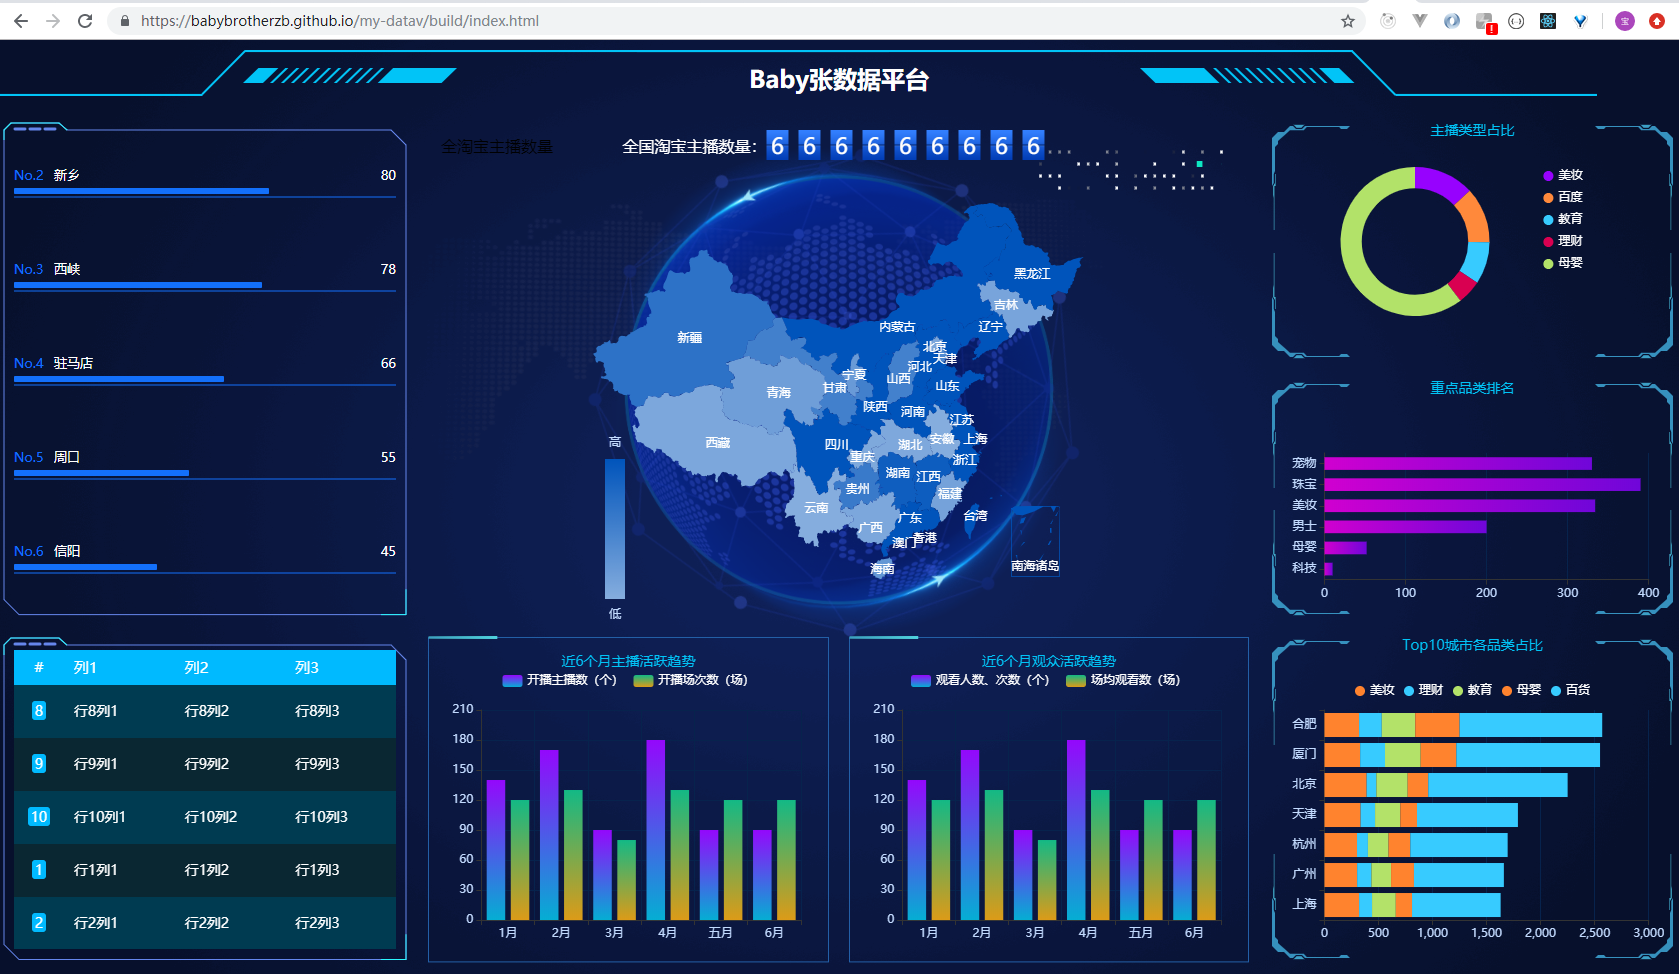Screen dimensions: 1679x974
Task: Select table cell 行1列1
Action: click(x=96, y=870)
